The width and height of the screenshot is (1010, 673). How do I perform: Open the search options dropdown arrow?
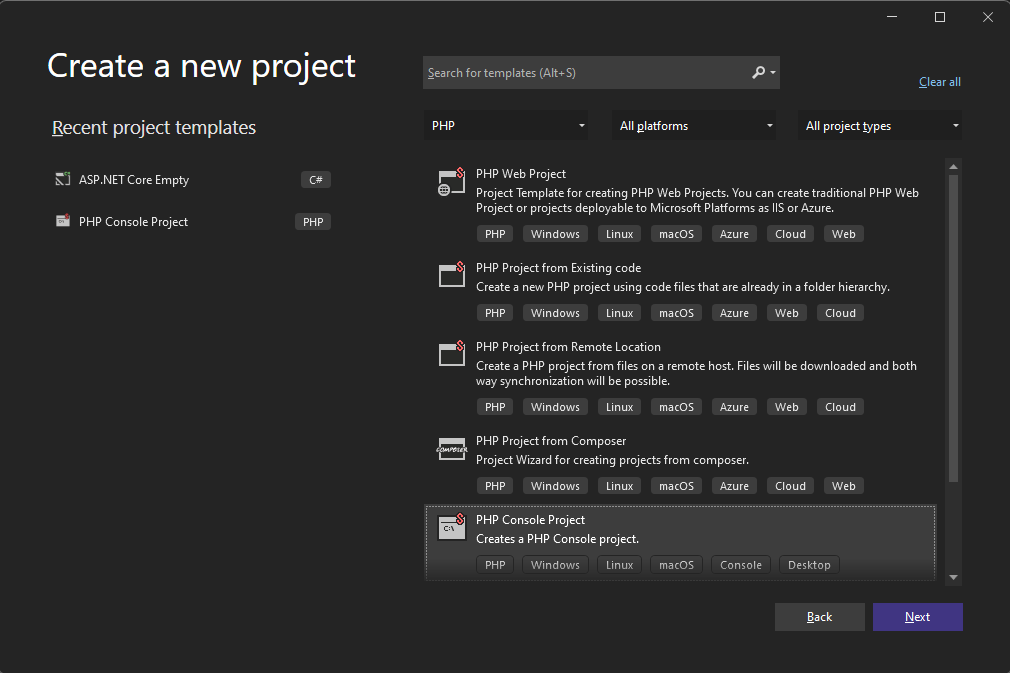click(773, 73)
